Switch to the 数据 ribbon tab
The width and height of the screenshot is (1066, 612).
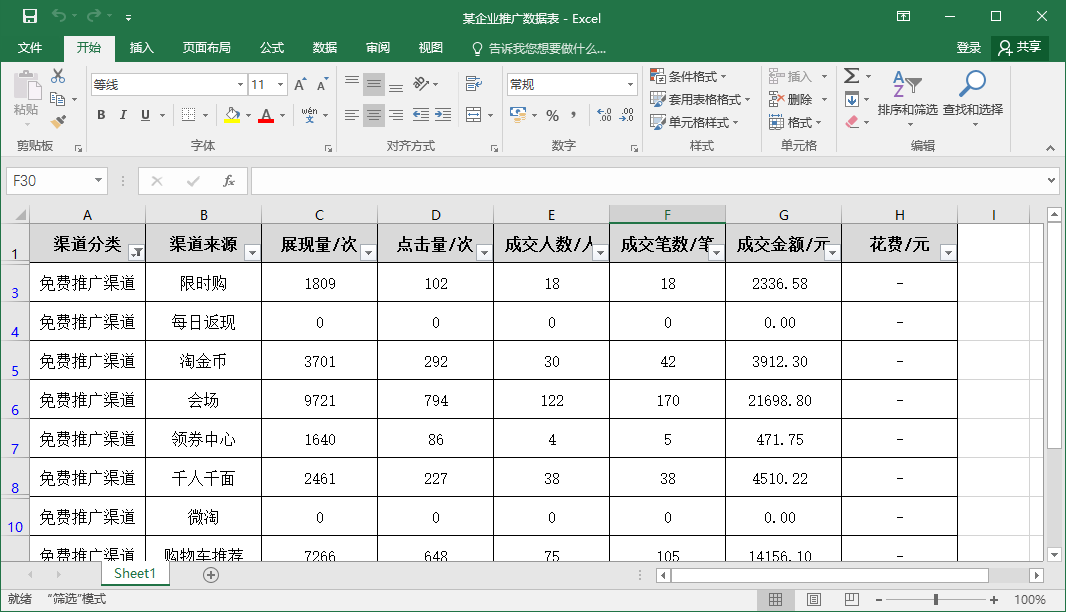tap(325, 46)
